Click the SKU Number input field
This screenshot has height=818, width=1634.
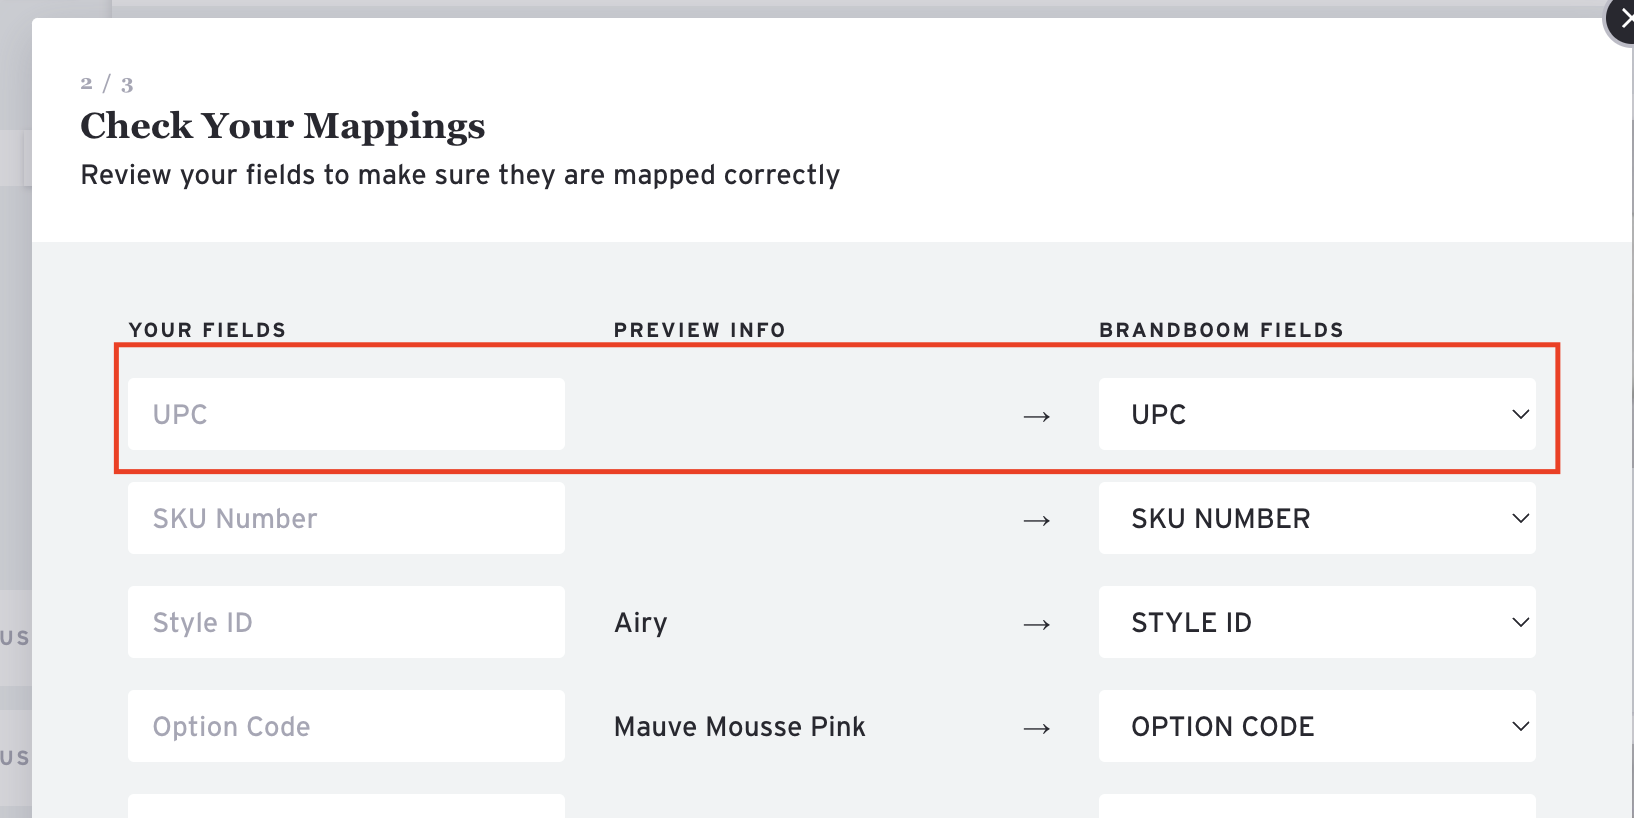345,518
